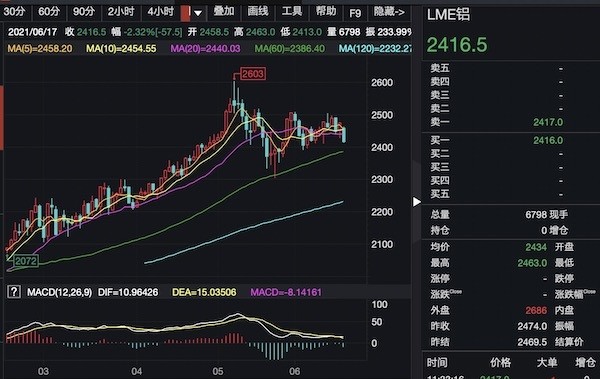This screenshot has width=600, height=379.
Task: Click the MA(10)=2454.55 indicator label
Action: coord(121,49)
